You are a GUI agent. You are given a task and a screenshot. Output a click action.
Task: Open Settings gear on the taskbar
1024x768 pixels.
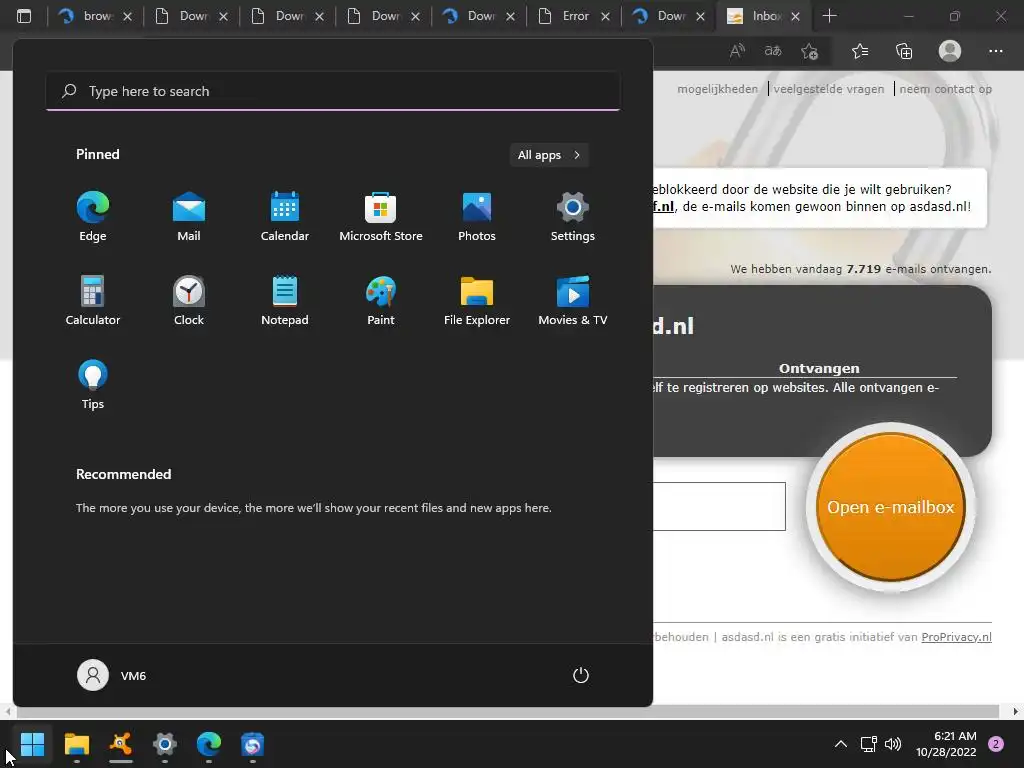click(165, 744)
